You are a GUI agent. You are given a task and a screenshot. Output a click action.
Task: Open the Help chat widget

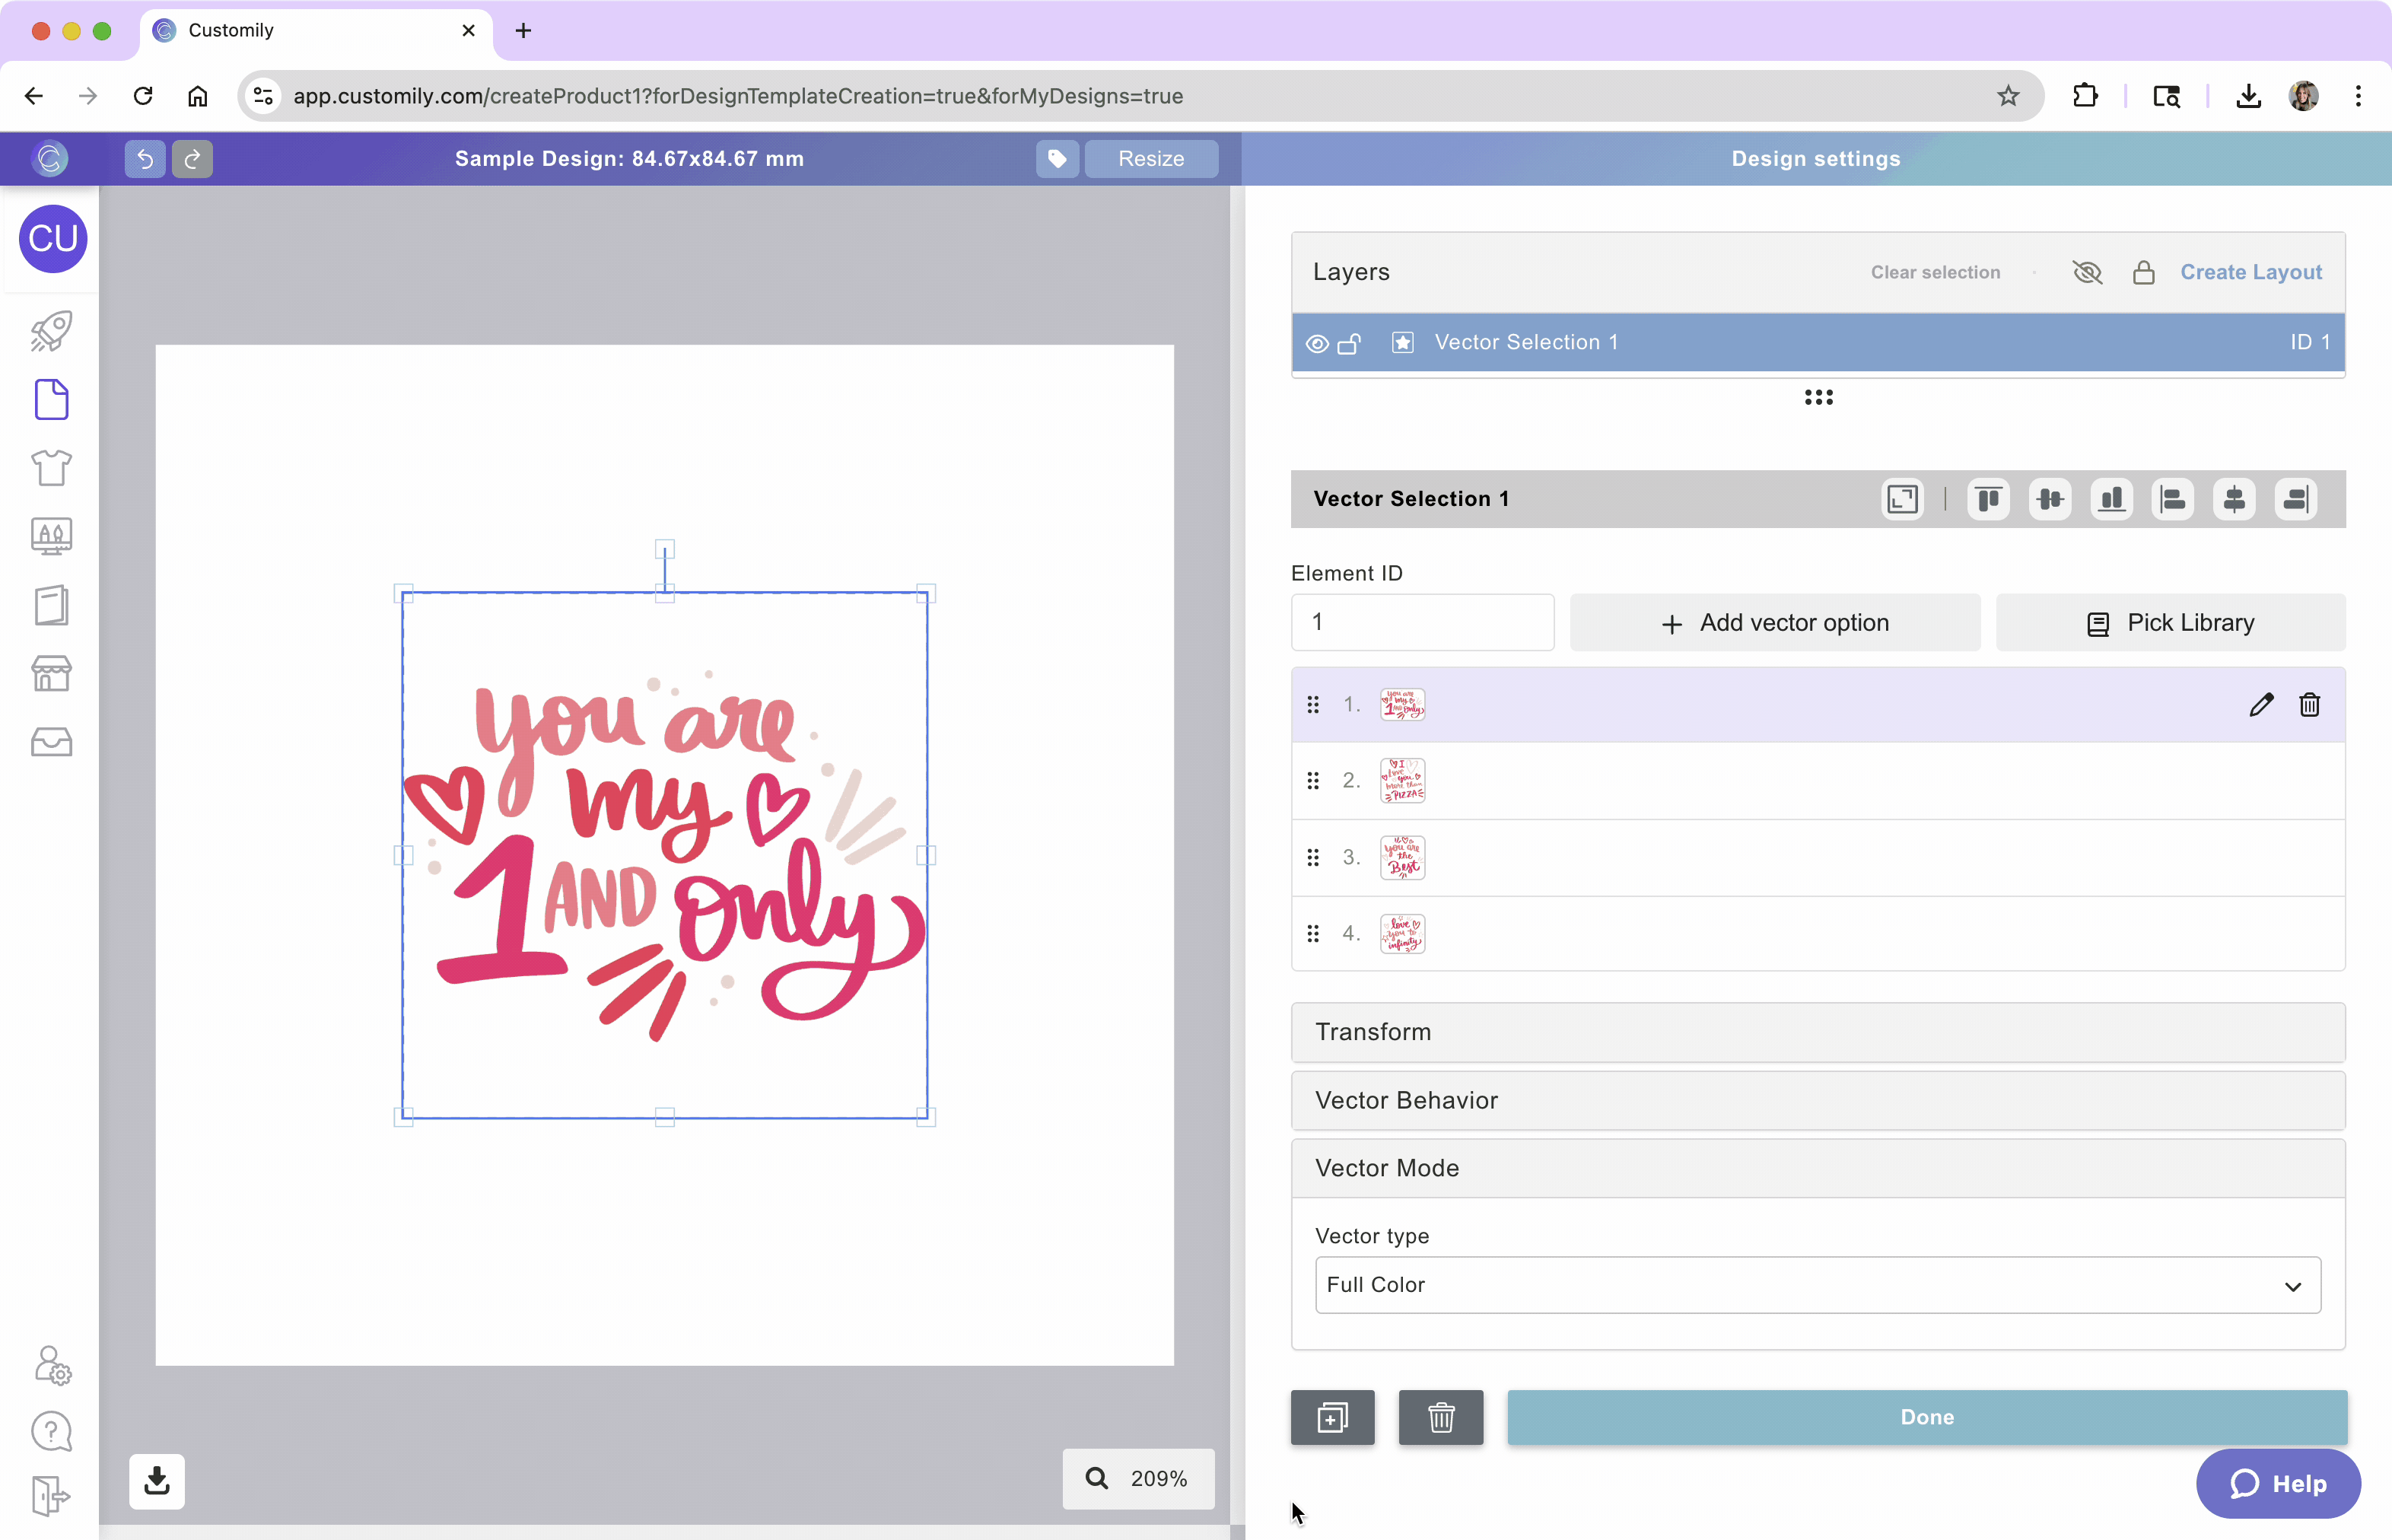click(2278, 1483)
